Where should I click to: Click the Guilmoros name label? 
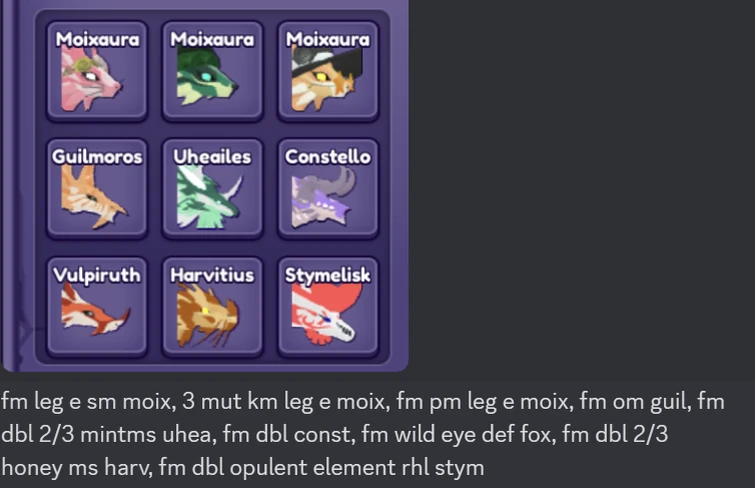(97, 157)
